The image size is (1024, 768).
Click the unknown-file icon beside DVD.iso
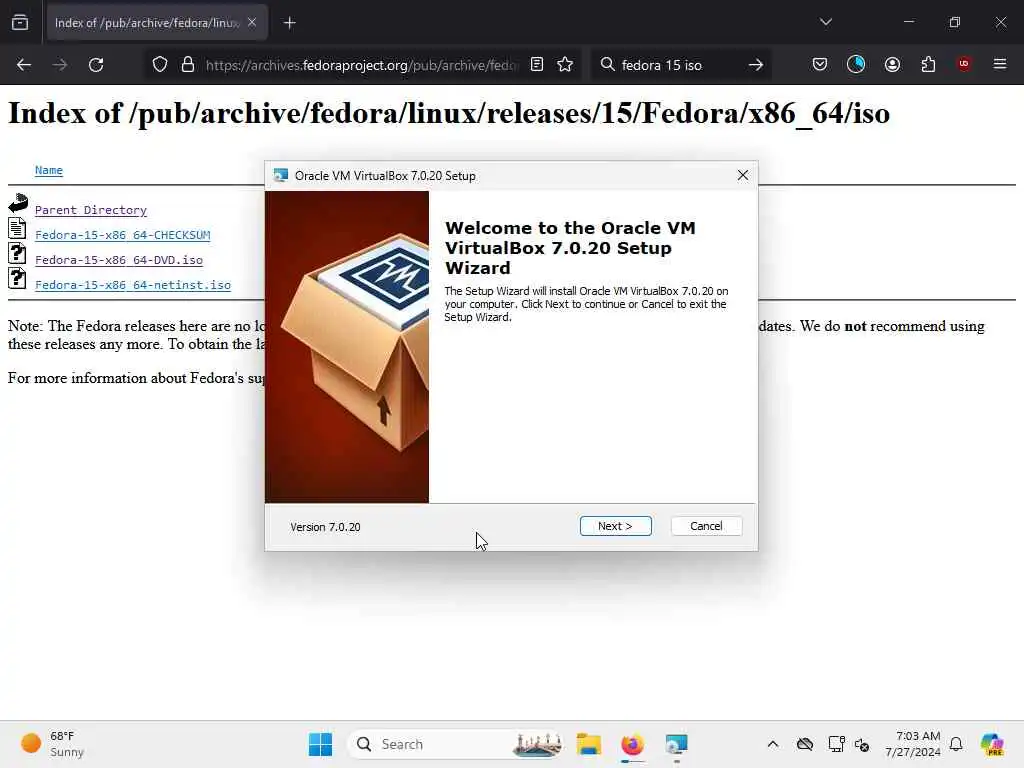click(x=17, y=253)
